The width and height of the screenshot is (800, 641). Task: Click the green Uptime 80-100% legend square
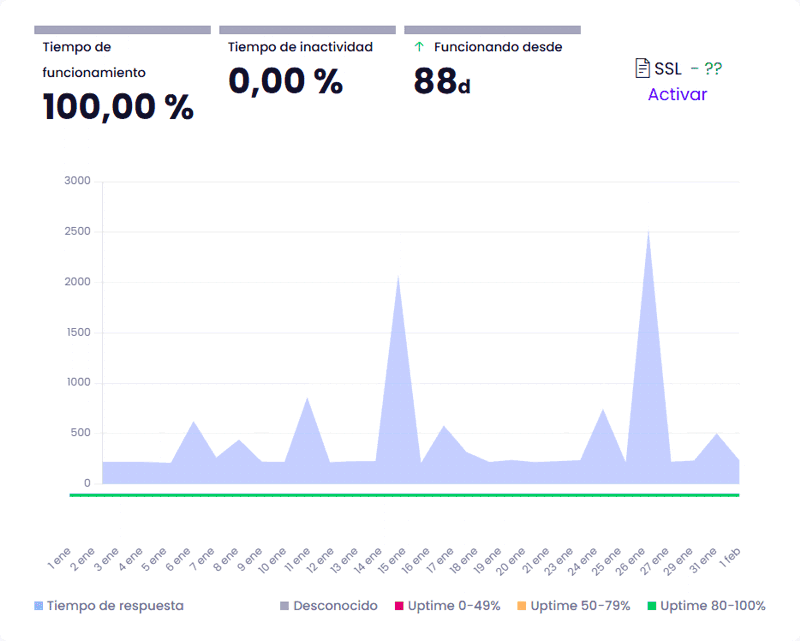[652, 606]
